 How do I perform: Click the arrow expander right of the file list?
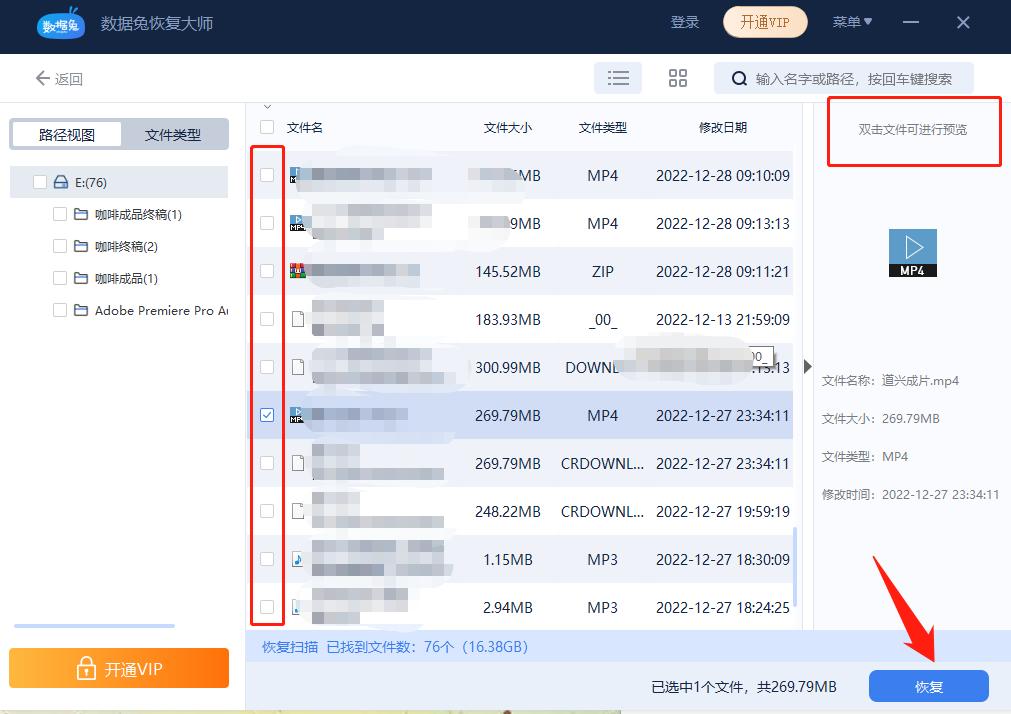808,366
